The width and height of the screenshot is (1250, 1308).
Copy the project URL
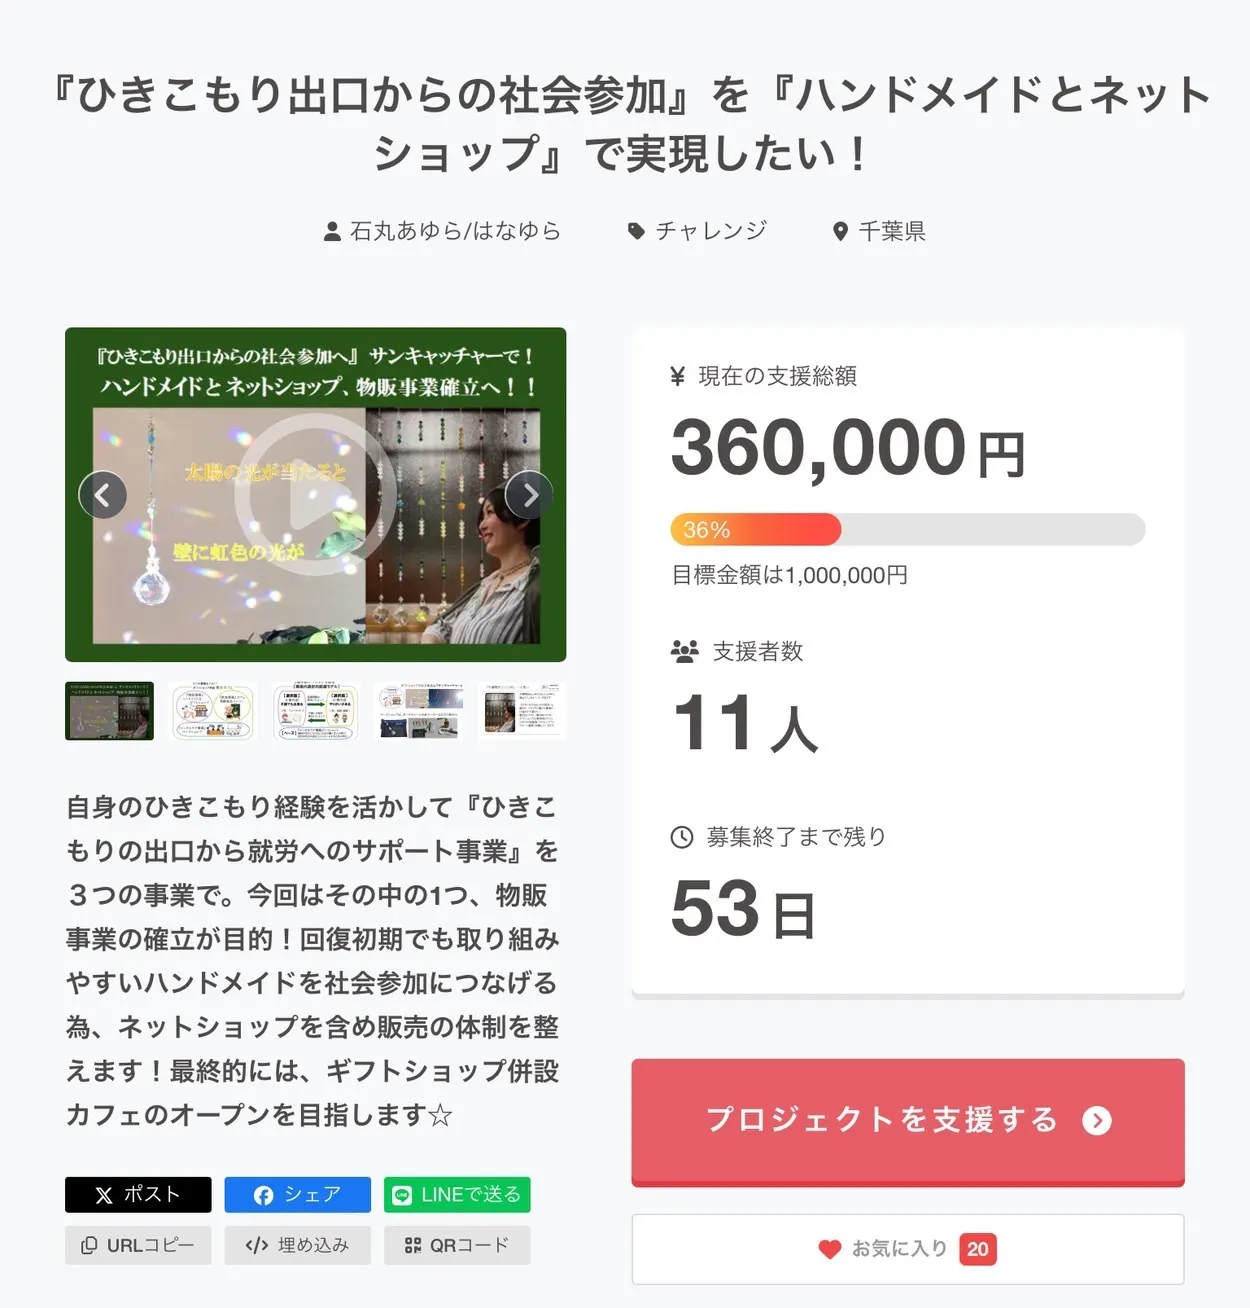click(x=138, y=1245)
